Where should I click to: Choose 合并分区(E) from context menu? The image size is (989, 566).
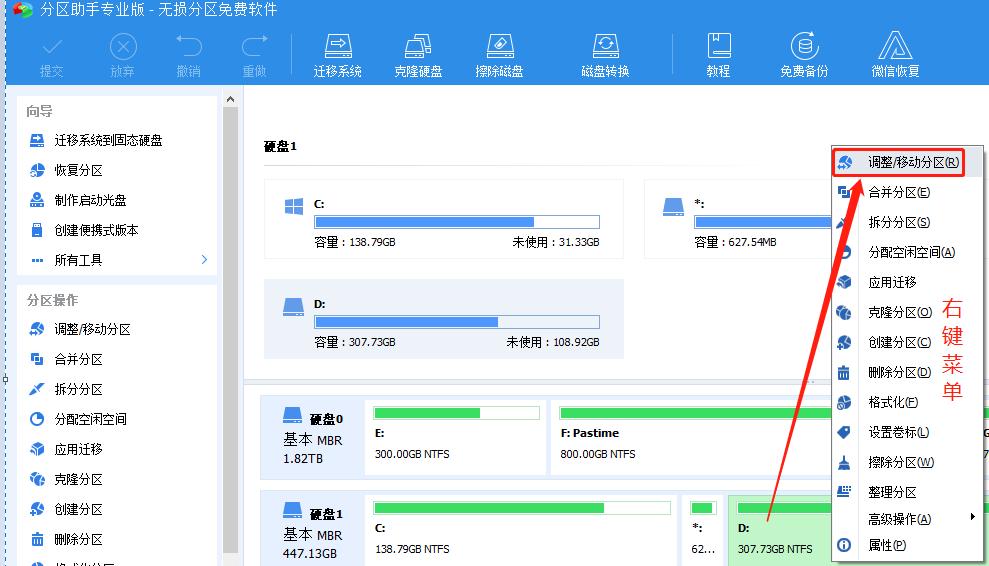907,192
